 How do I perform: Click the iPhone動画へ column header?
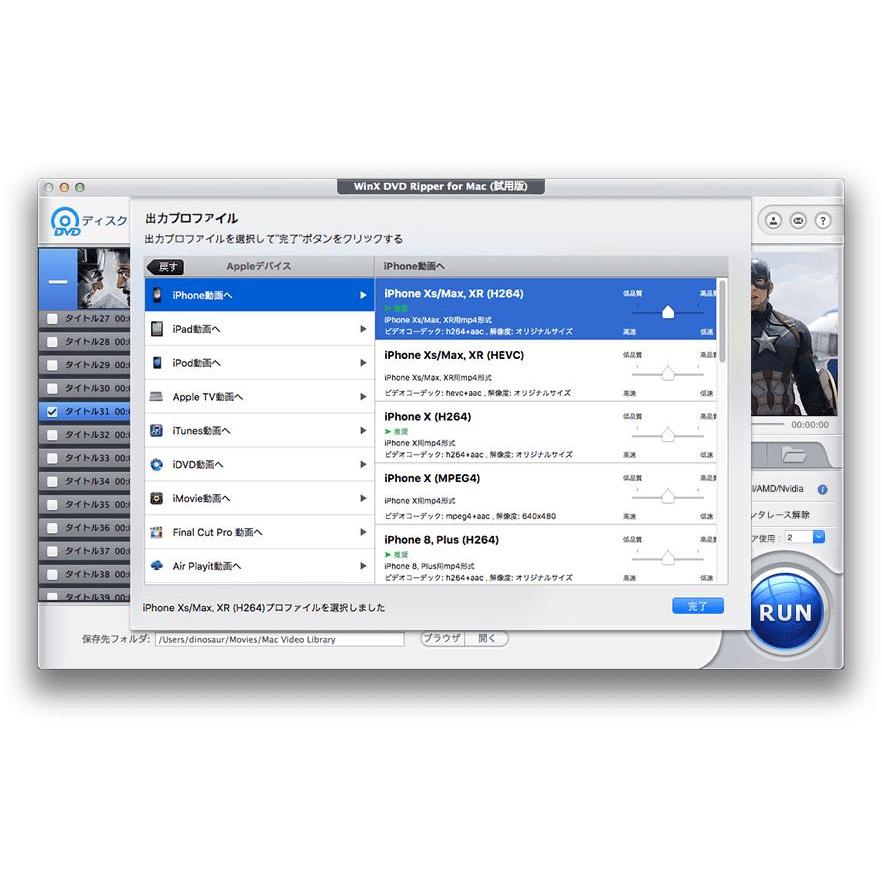(417, 266)
